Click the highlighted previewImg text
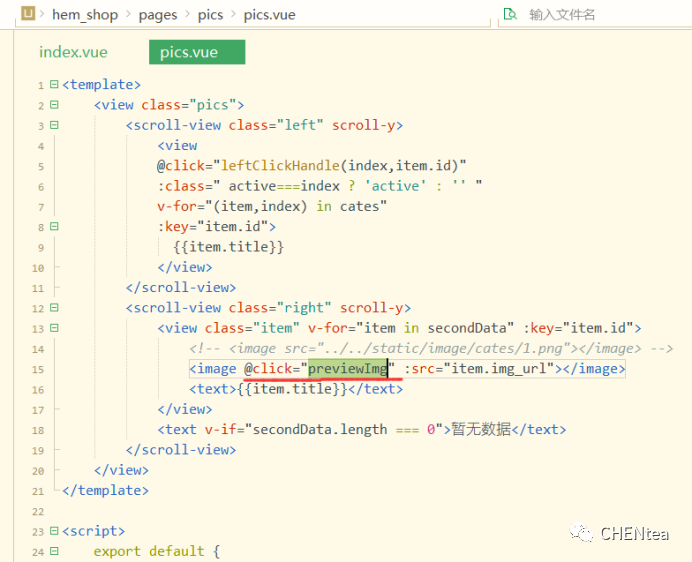Image resolution: width=692 pixels, height=562 pixels. [x=347, y=369]
